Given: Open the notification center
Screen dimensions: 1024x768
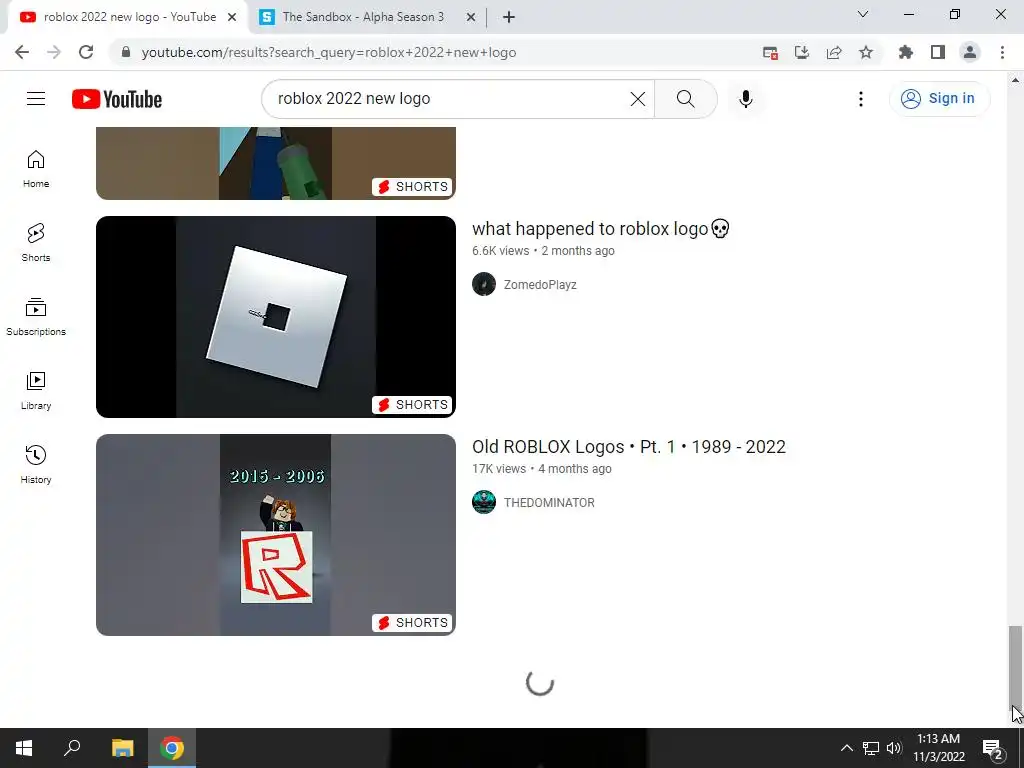Looking at the screenshot, I should pyautogui.click(x=993, y=748).
